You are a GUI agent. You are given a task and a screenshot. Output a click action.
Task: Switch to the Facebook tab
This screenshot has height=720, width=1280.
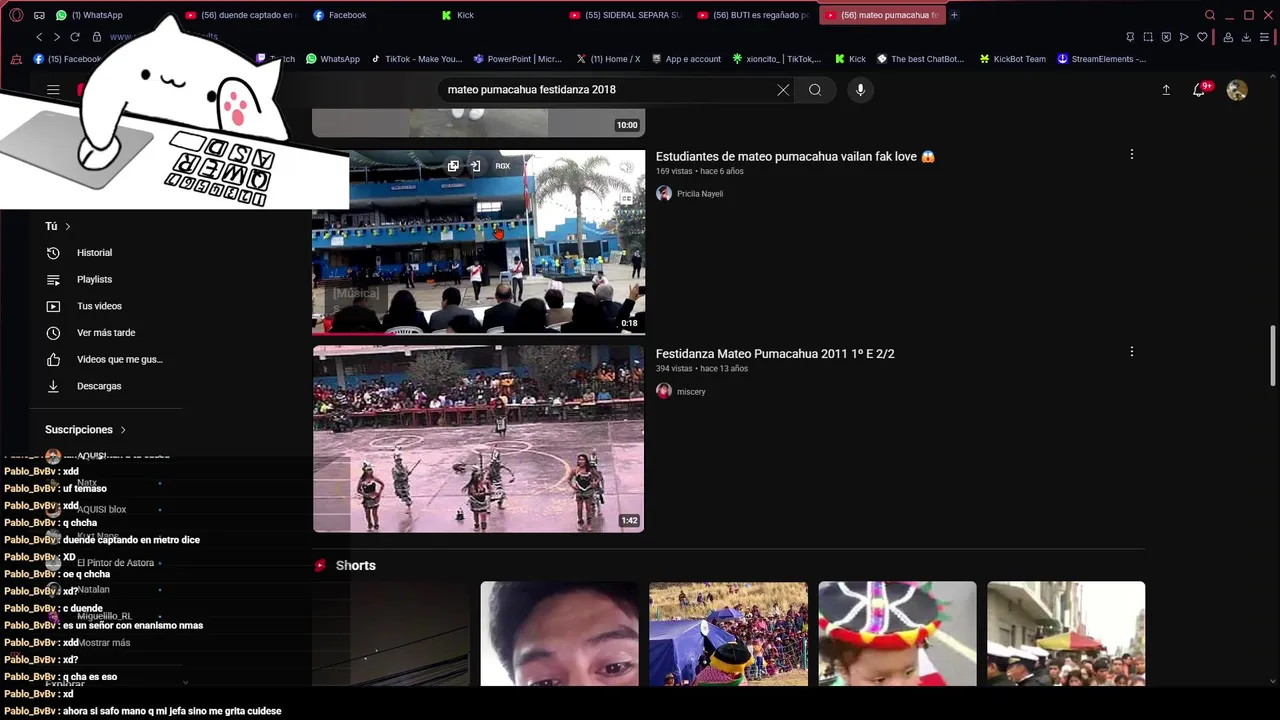tap(347, 15)
